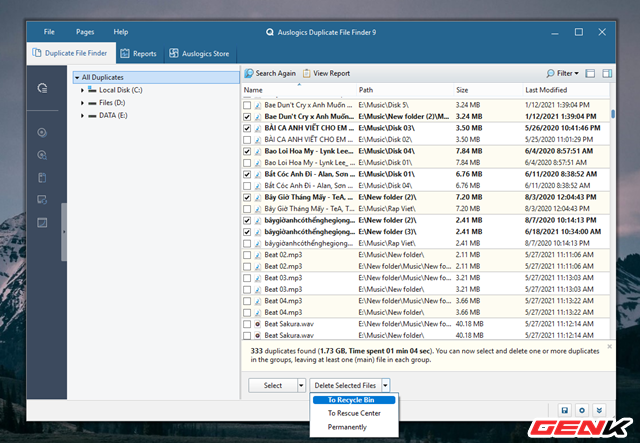Sort by Path column header

[x=405, y=90]
